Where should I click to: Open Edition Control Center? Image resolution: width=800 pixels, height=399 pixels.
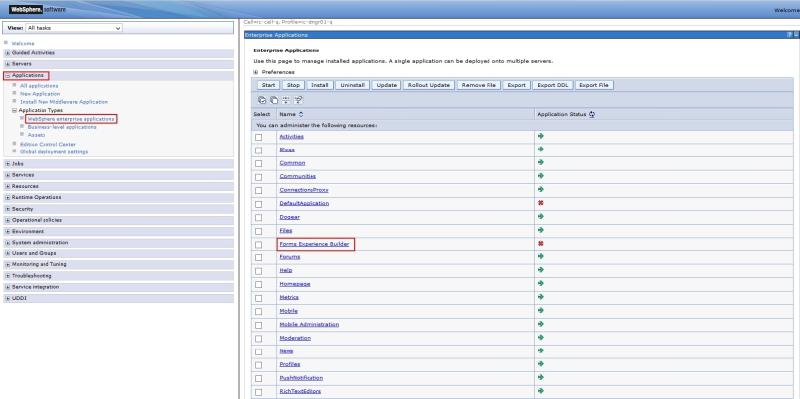pyautogui.click(x=47, y=144)
